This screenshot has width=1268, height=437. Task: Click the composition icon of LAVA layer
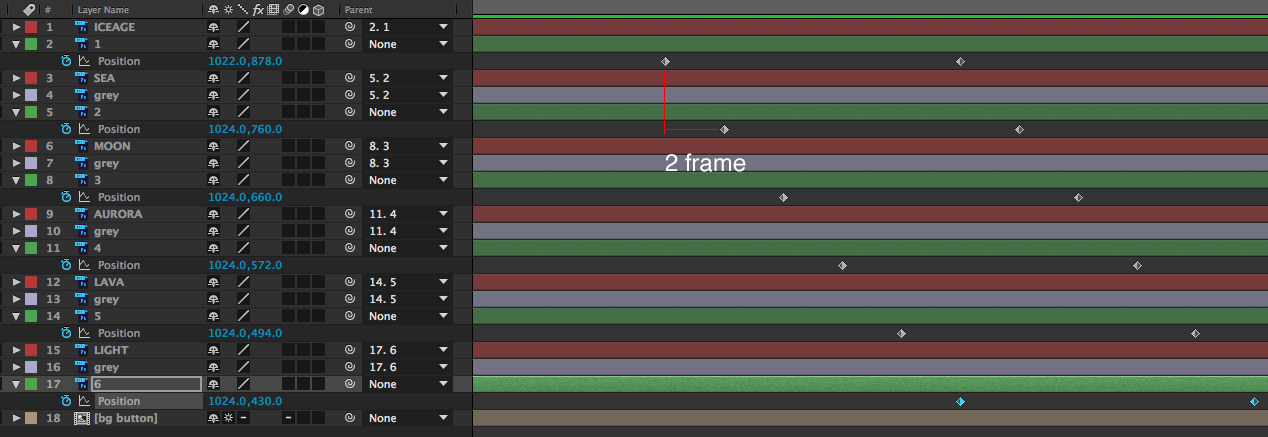82,282
